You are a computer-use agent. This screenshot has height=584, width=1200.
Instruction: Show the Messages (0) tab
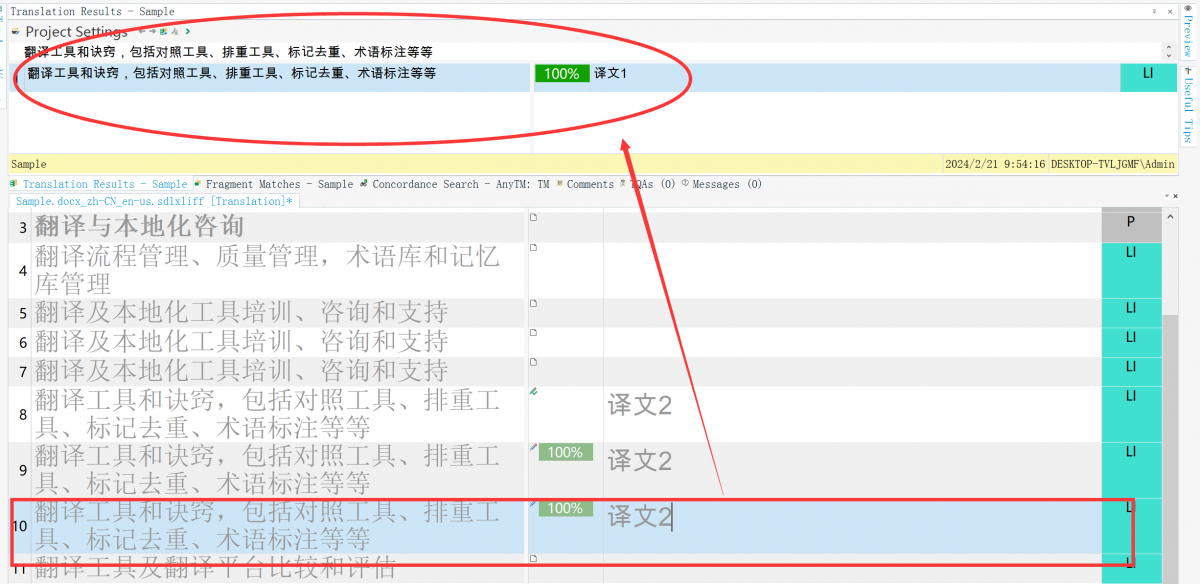pos(727,184)
